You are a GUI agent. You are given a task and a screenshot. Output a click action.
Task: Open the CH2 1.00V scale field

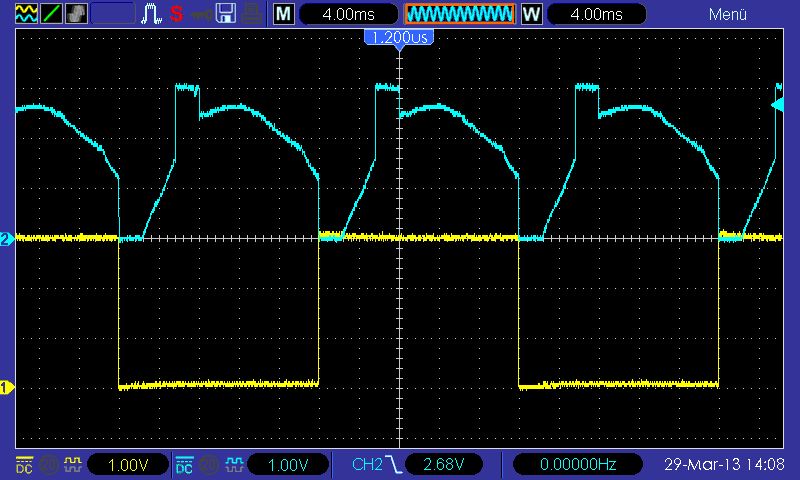289,464
